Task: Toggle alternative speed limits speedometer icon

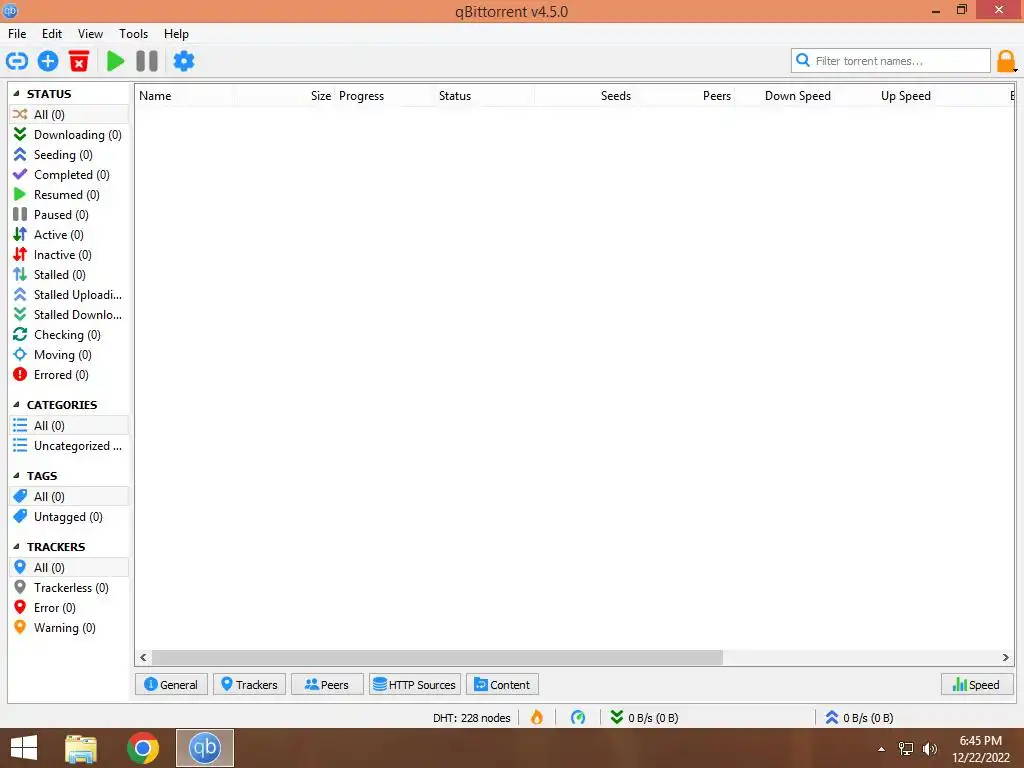Action: click(x=578, y=717)
